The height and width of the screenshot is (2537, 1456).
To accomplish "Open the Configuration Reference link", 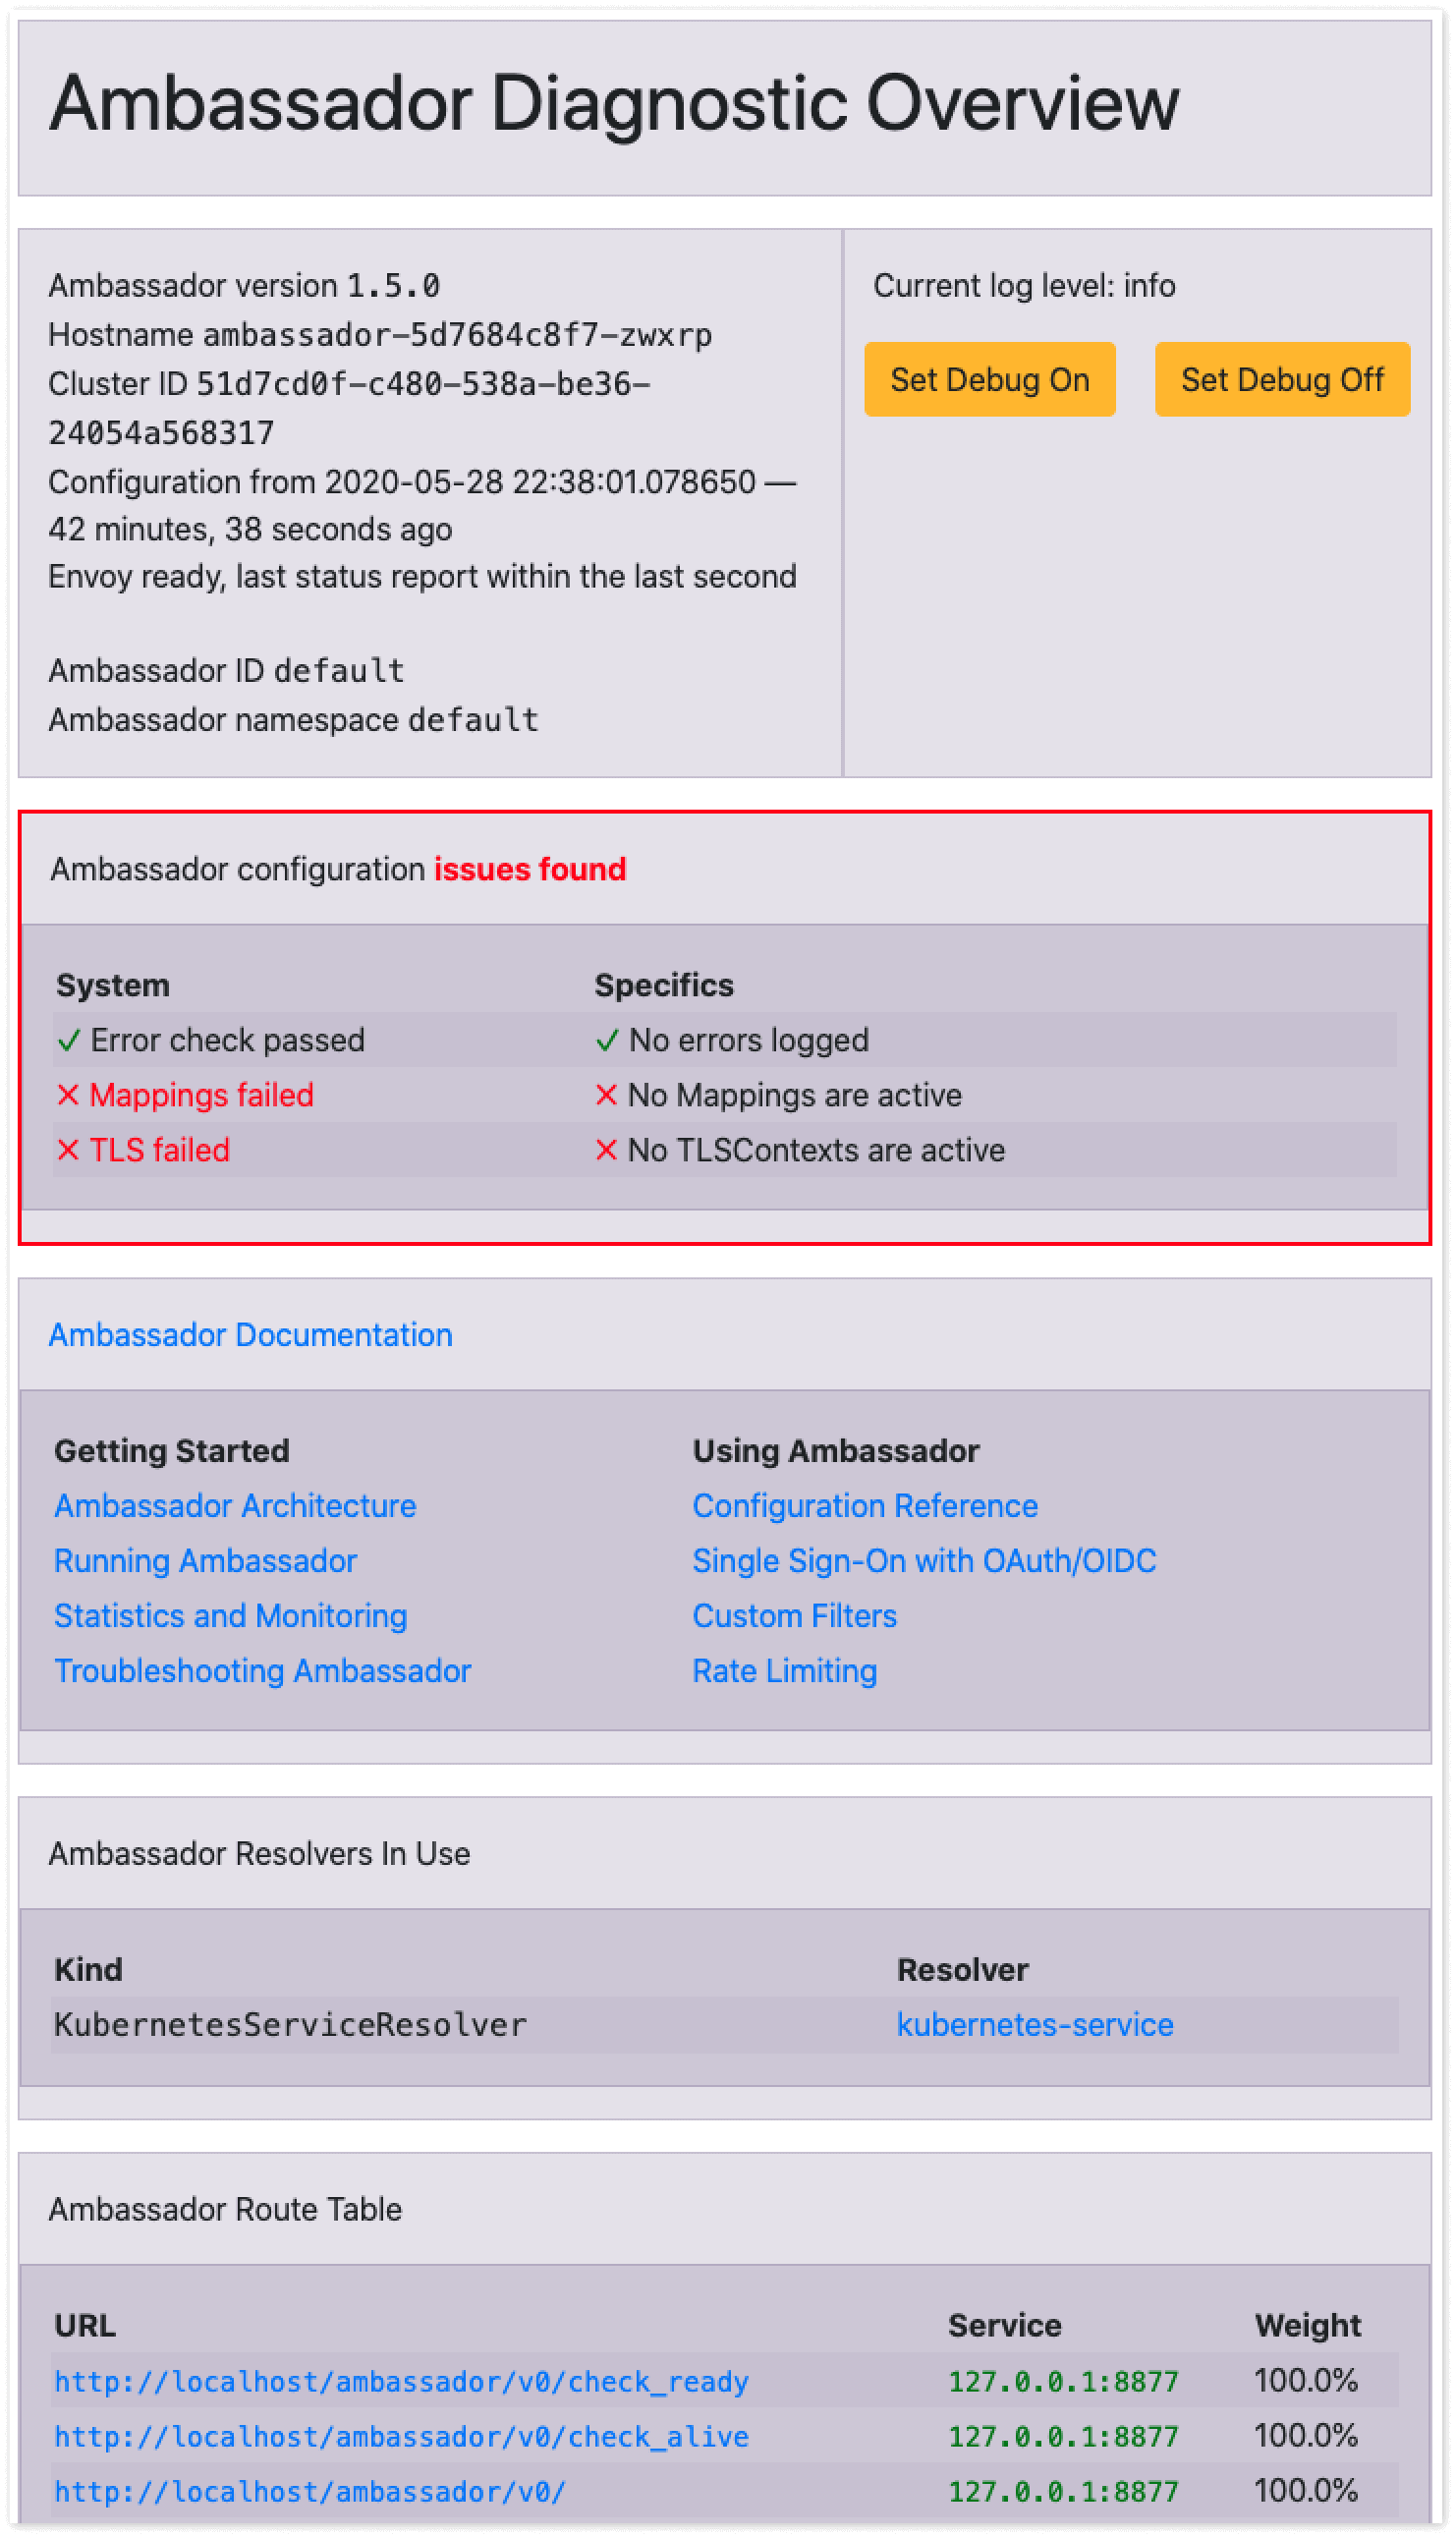I will tap(864, 1505).
